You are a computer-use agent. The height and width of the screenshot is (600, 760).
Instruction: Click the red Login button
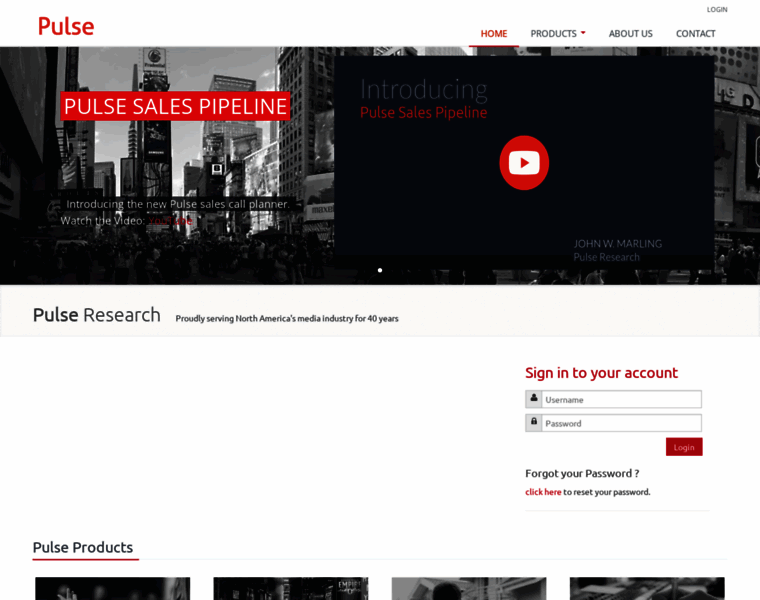point(684,447)
